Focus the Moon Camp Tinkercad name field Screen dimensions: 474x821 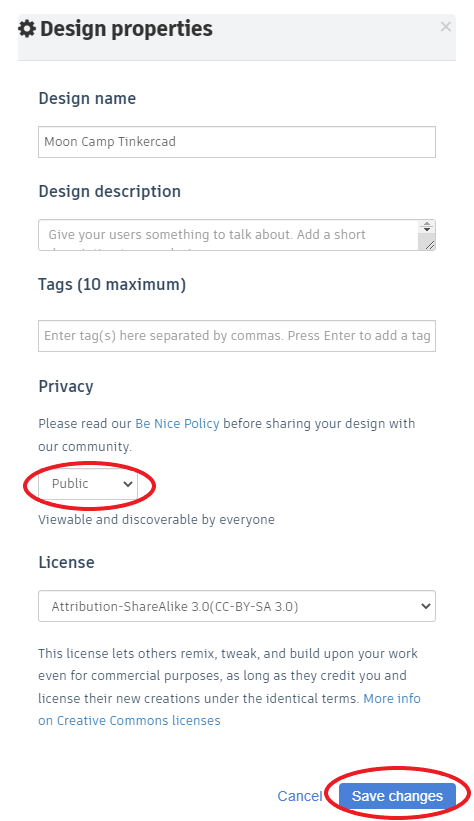[237, 142]
